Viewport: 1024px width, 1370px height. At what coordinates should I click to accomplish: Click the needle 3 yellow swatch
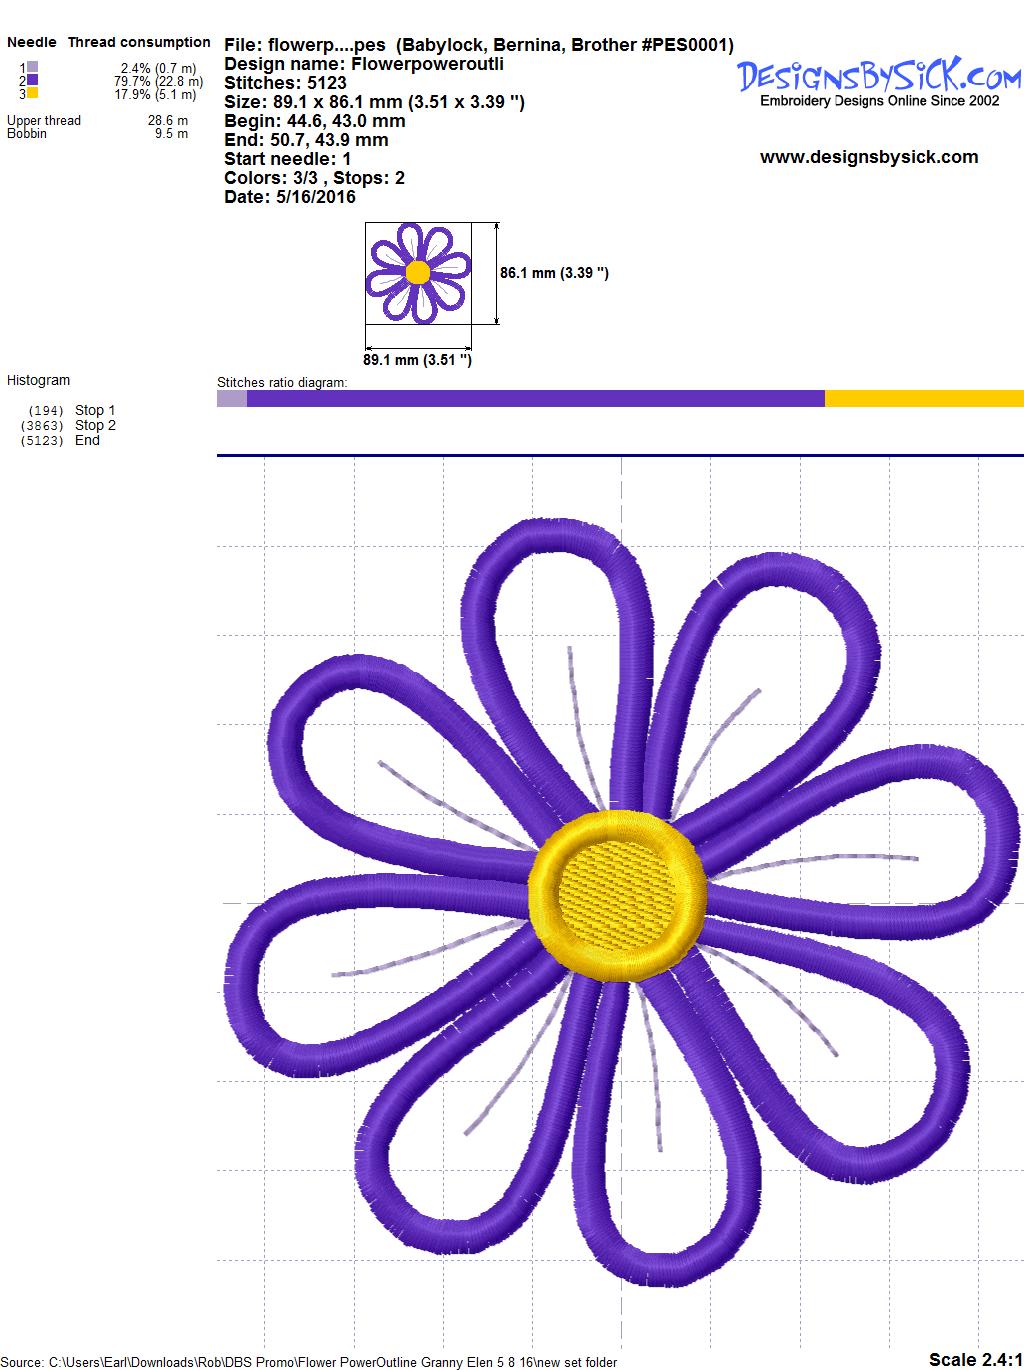(x=32, y=93)
